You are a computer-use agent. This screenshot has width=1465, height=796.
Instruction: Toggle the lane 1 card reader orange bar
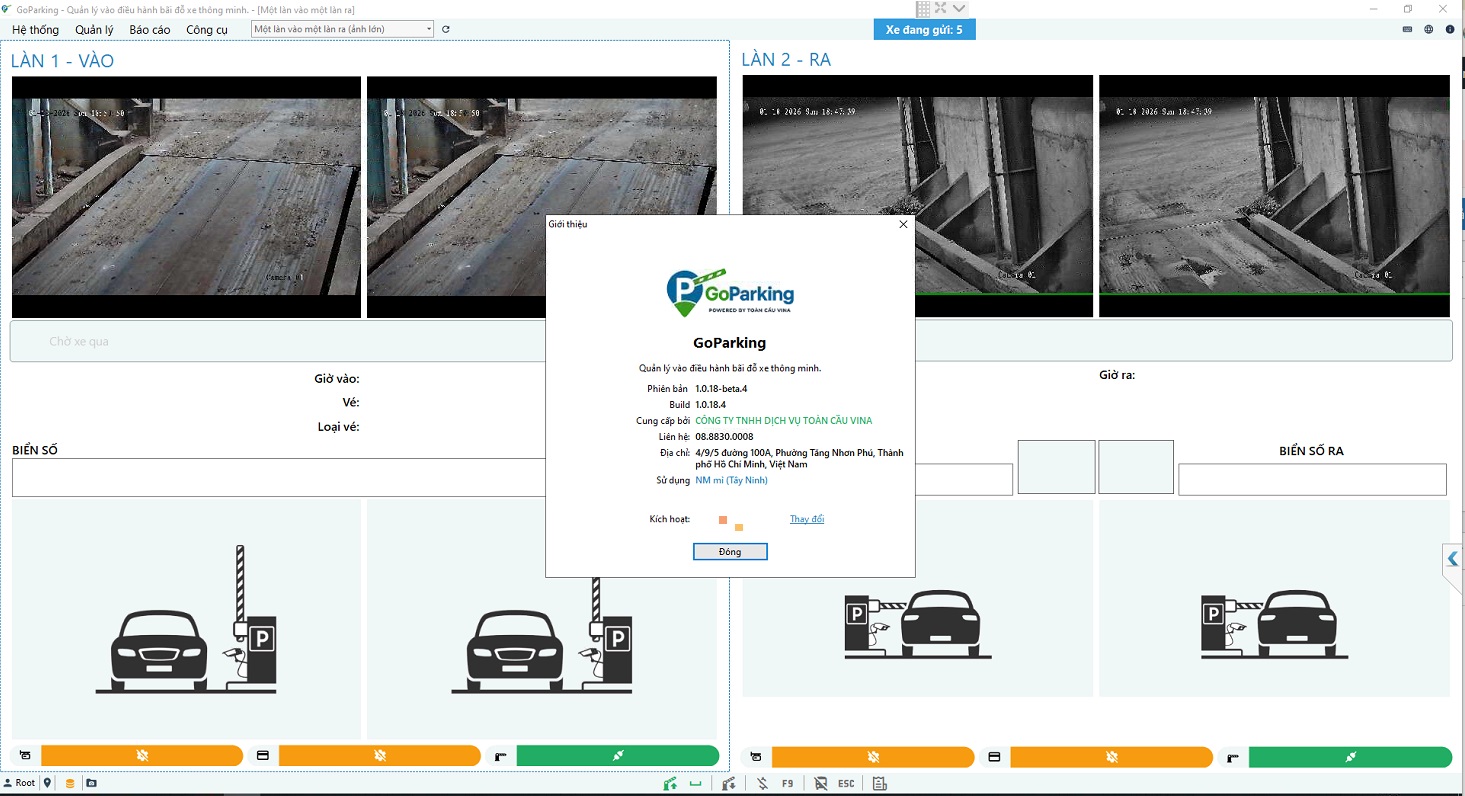pyautogui.click(x=380, y=756)
